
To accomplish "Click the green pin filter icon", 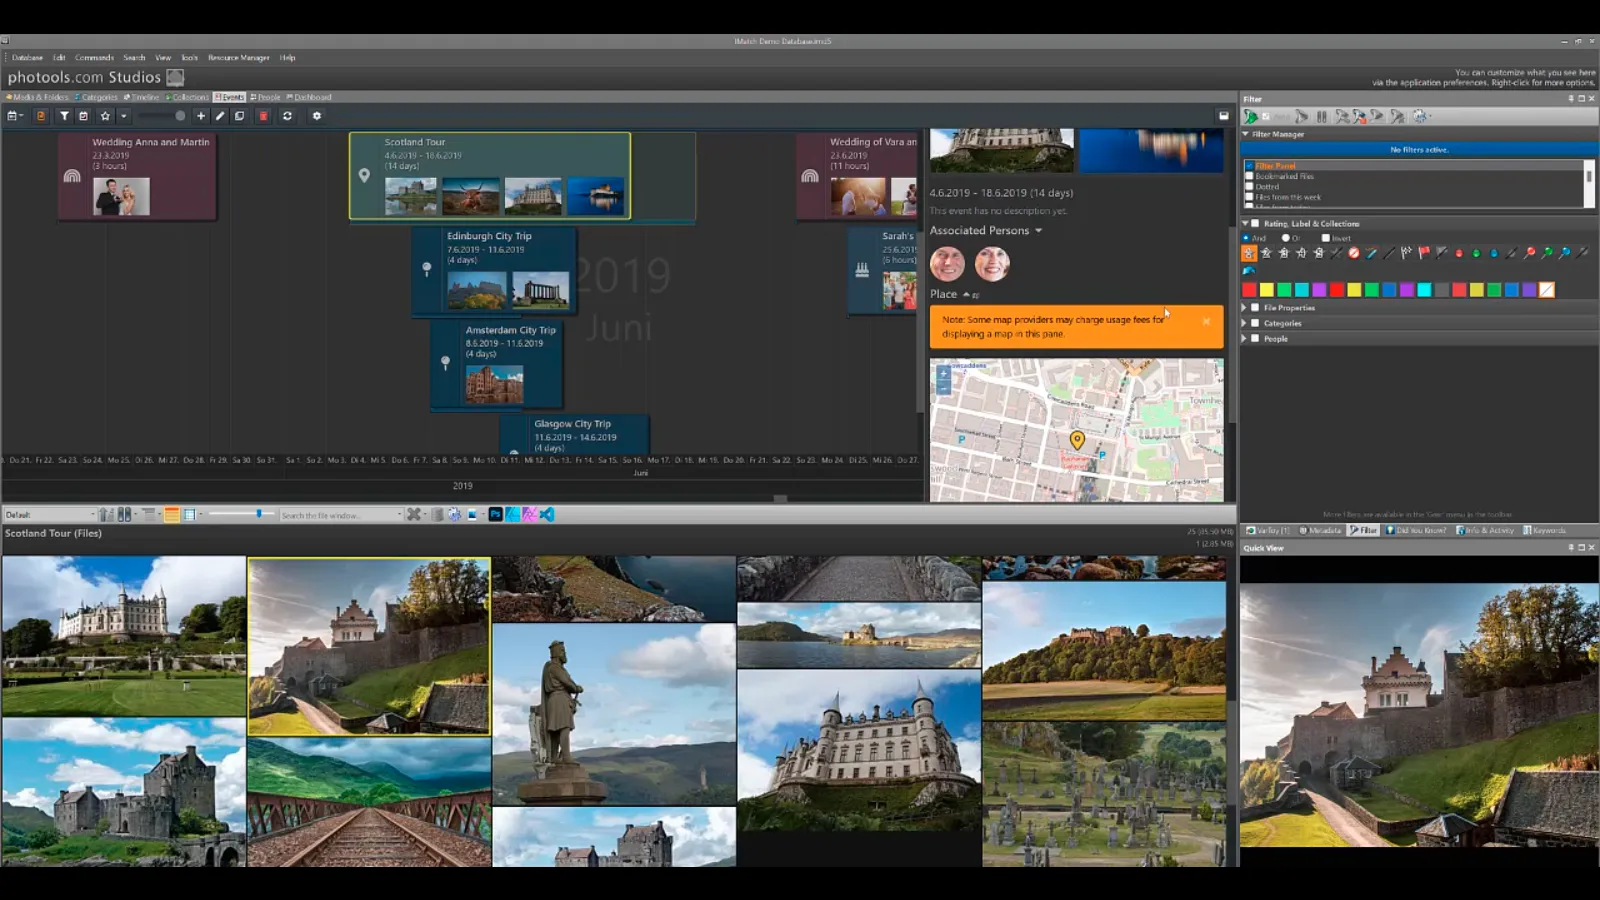I will point(1547,253).
